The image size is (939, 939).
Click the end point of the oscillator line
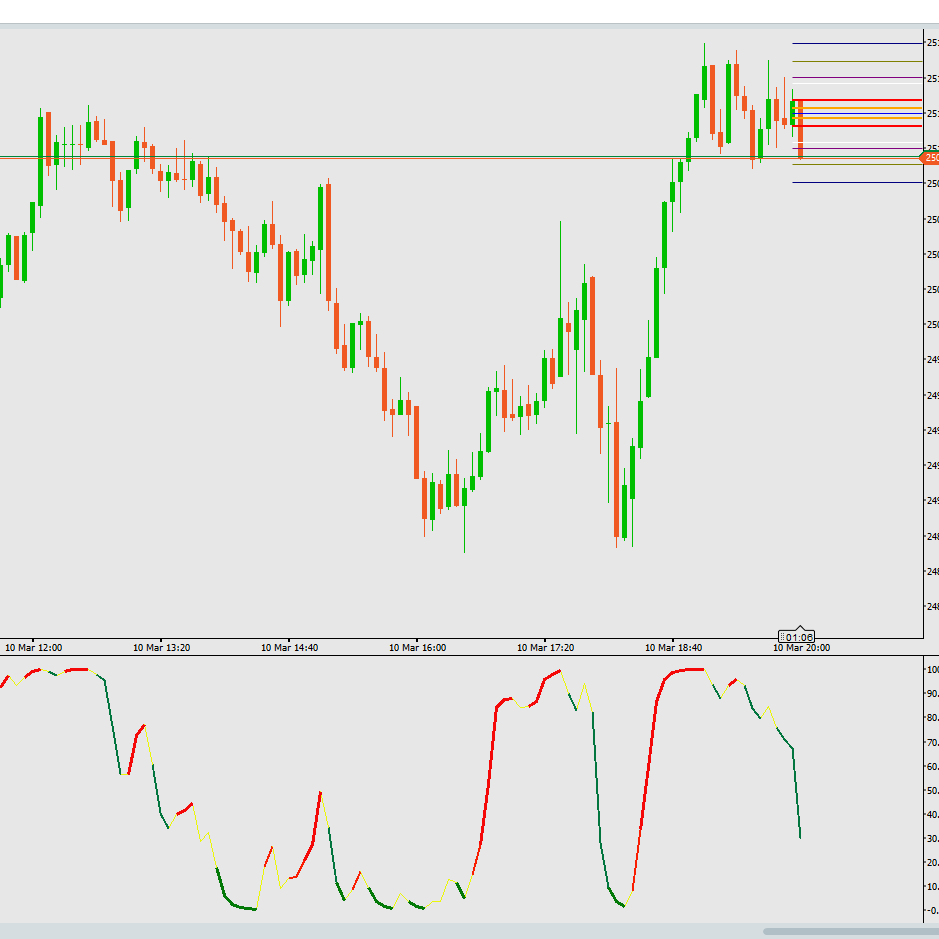800,837
